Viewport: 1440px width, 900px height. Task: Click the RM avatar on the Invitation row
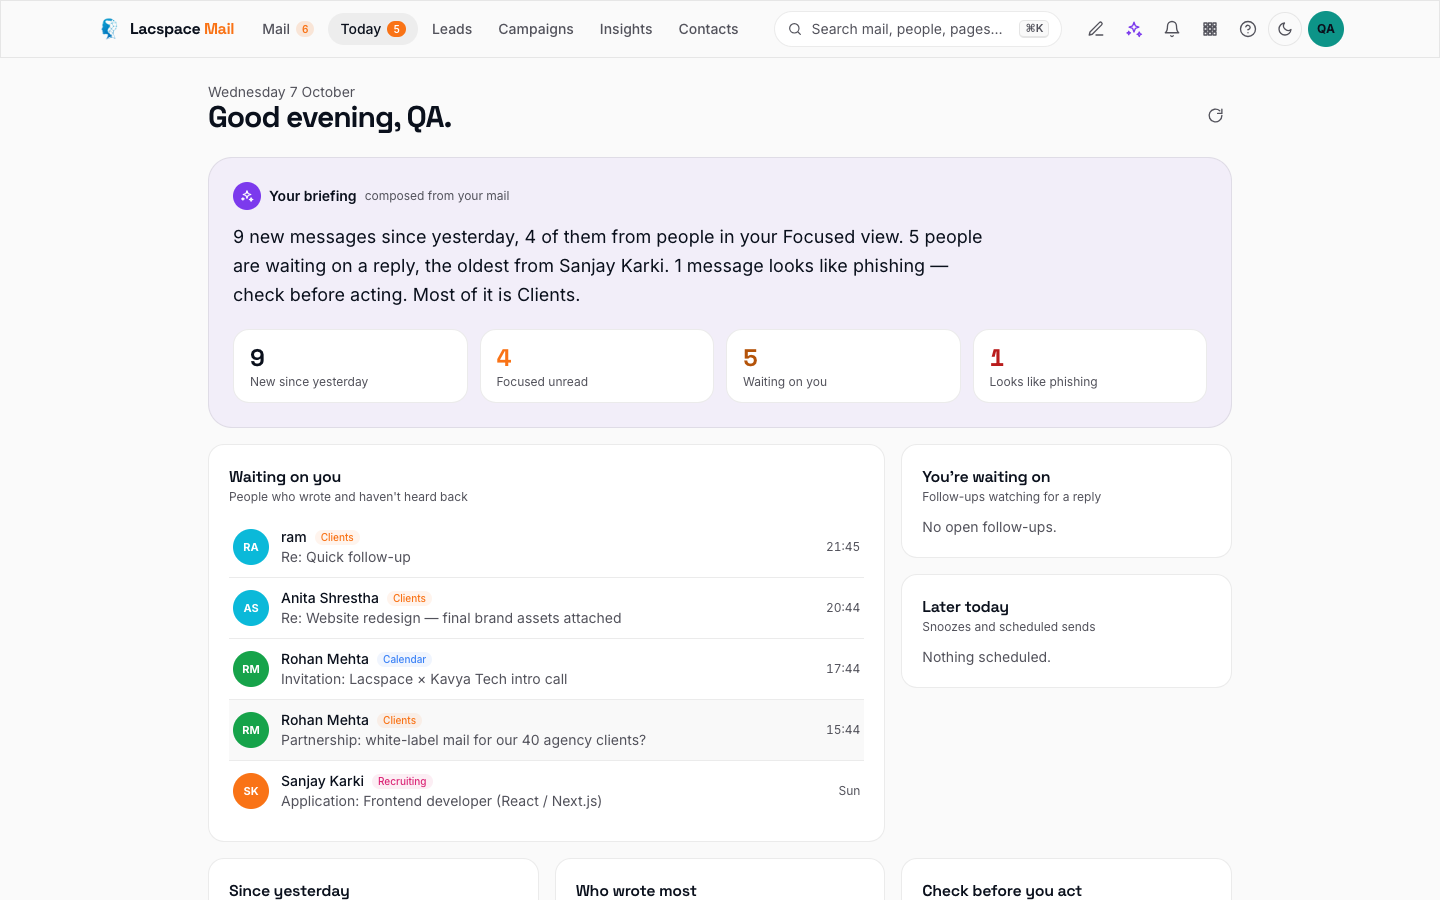click(251, 669)
